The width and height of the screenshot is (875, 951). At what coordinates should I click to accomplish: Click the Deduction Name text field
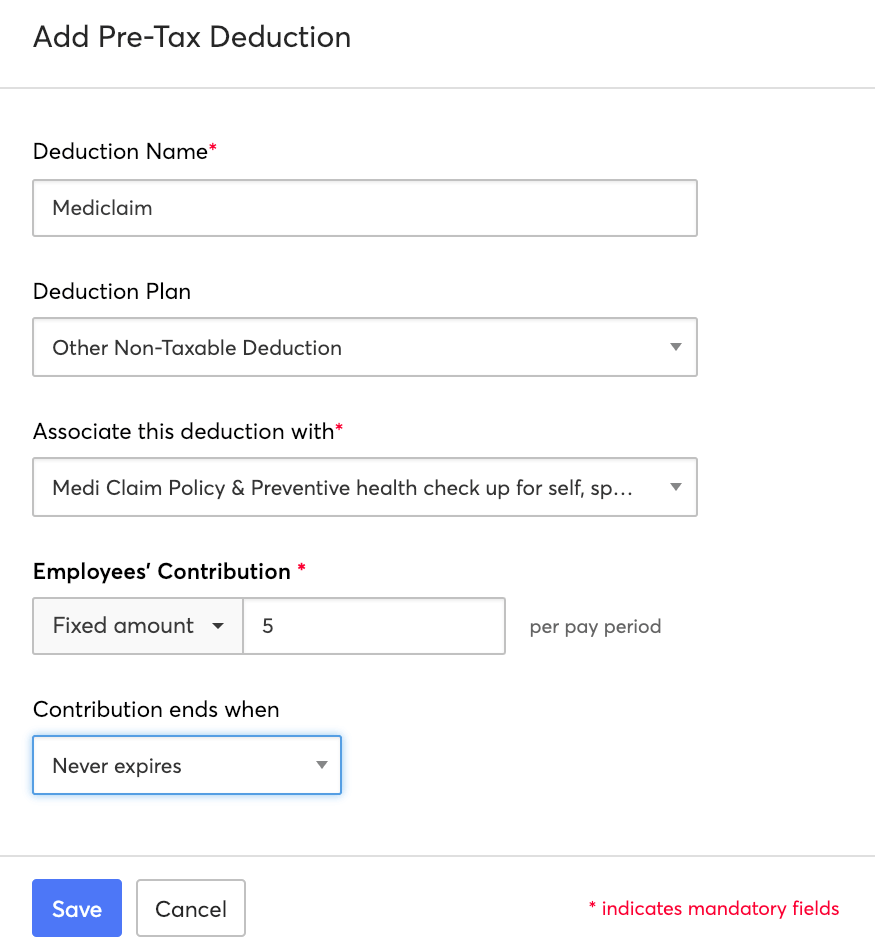364,208
